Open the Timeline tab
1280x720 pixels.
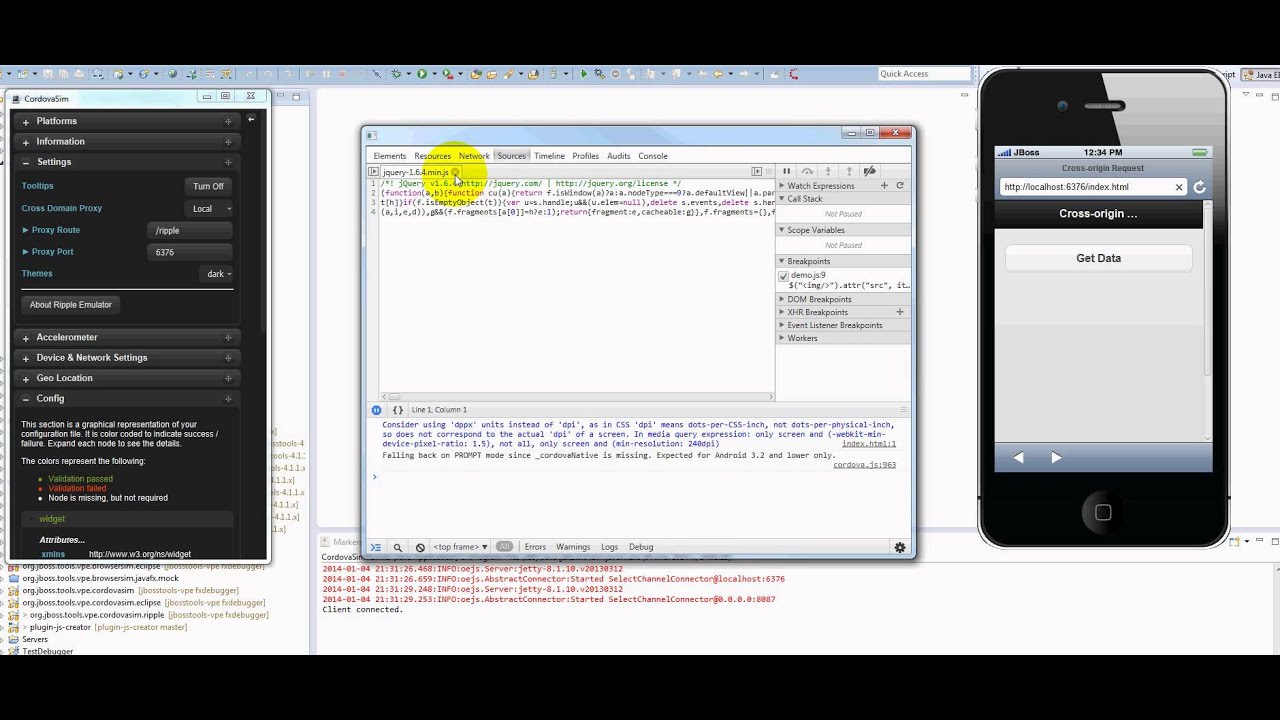pos(549,156)
